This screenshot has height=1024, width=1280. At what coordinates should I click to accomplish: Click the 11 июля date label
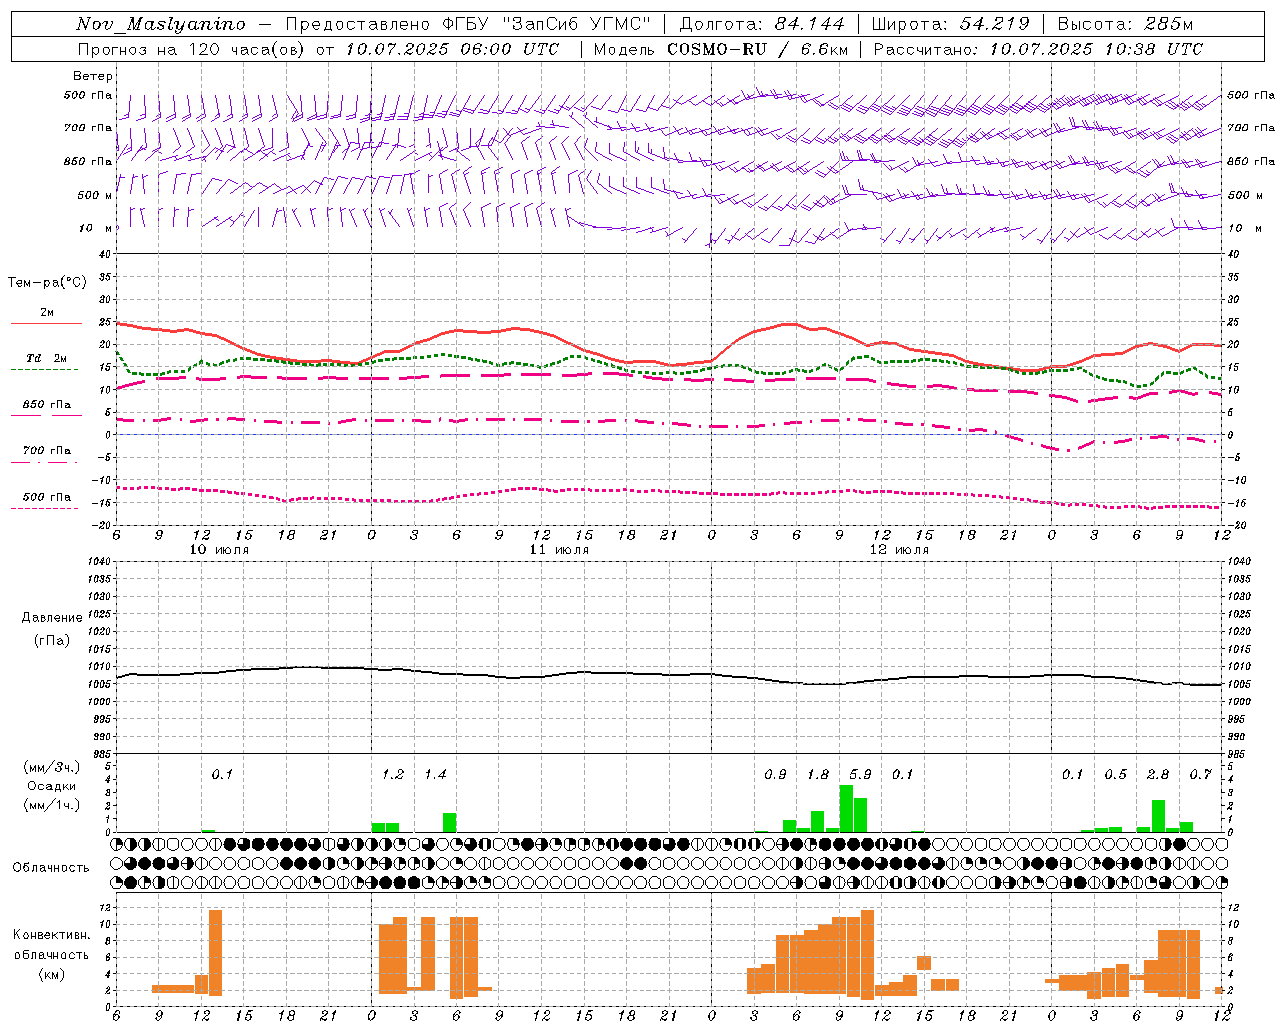[559, 550]
